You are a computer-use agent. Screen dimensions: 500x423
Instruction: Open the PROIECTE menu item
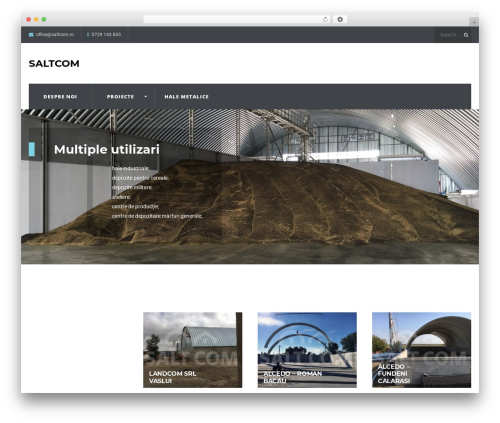point(120,97)
